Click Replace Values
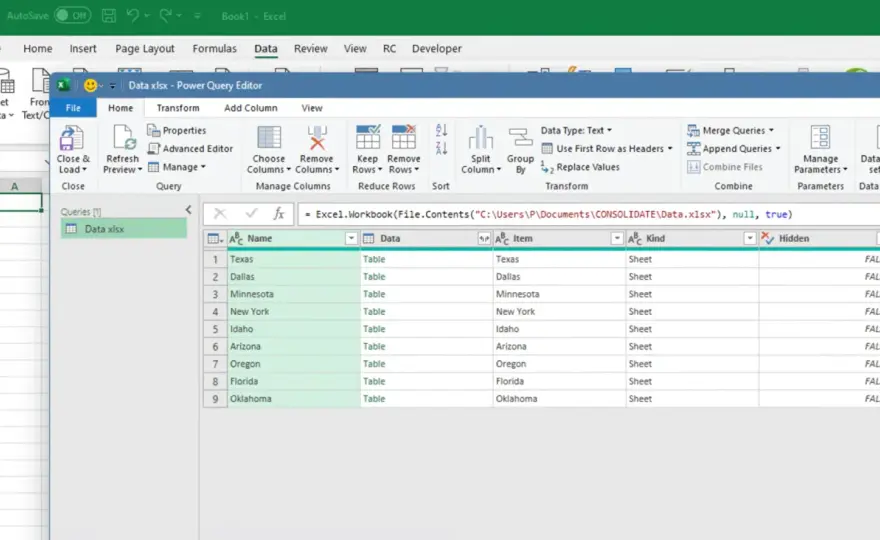The image size is (880, 540). (x=580, y=167)
